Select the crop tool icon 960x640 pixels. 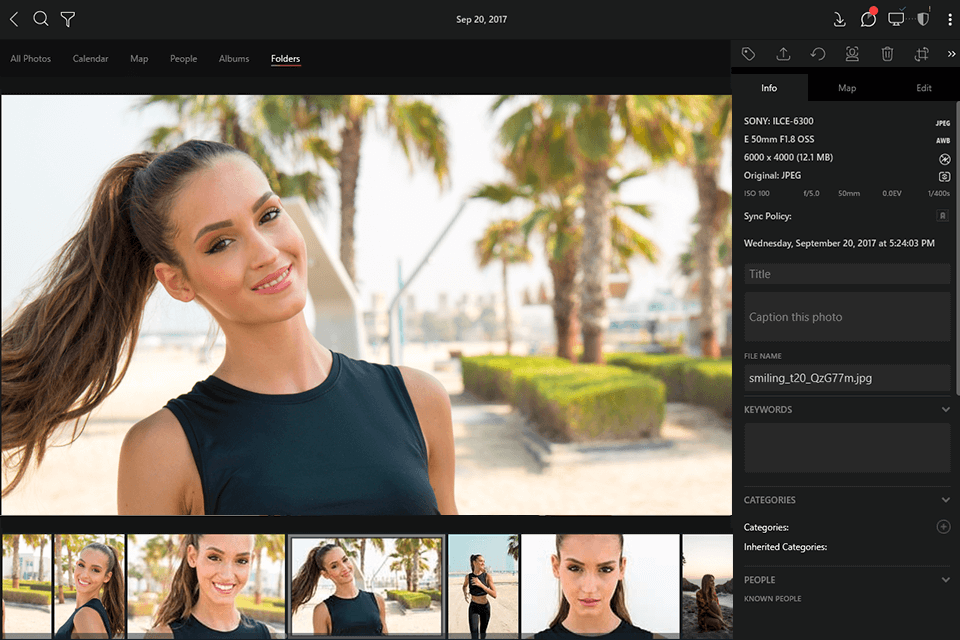click(x=921, y=54)
